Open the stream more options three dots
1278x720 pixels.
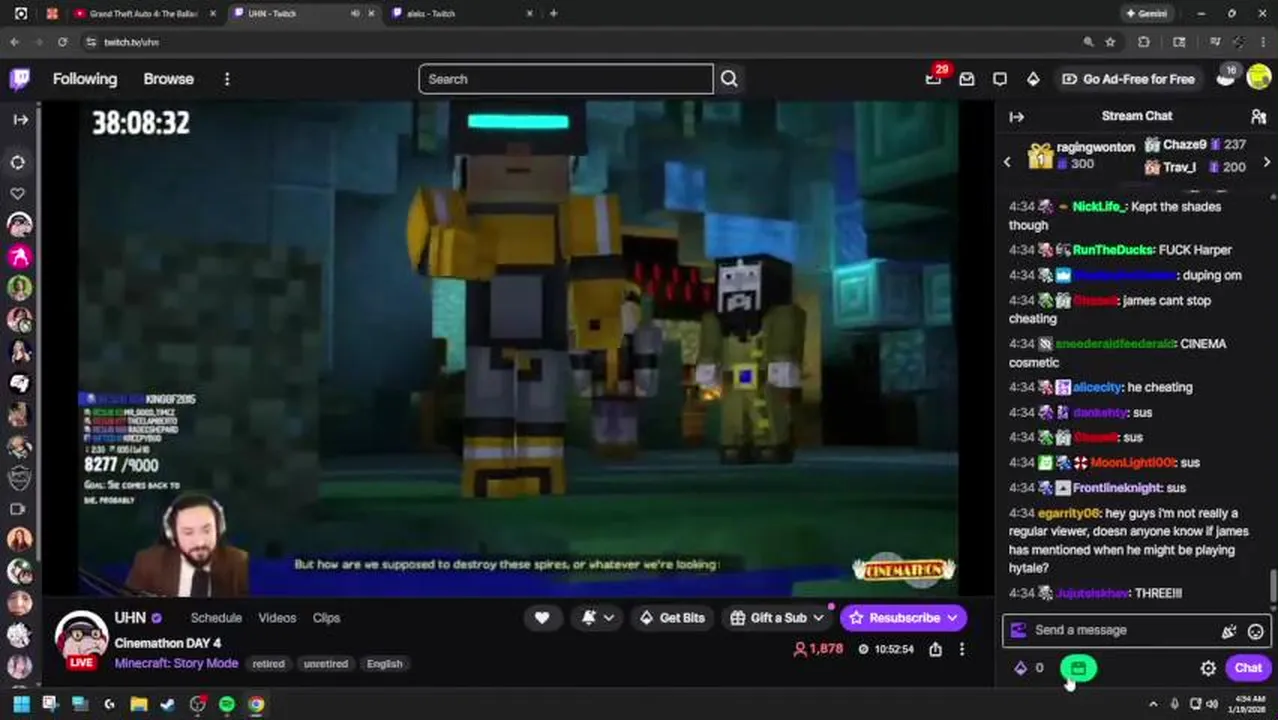point(962,650)
